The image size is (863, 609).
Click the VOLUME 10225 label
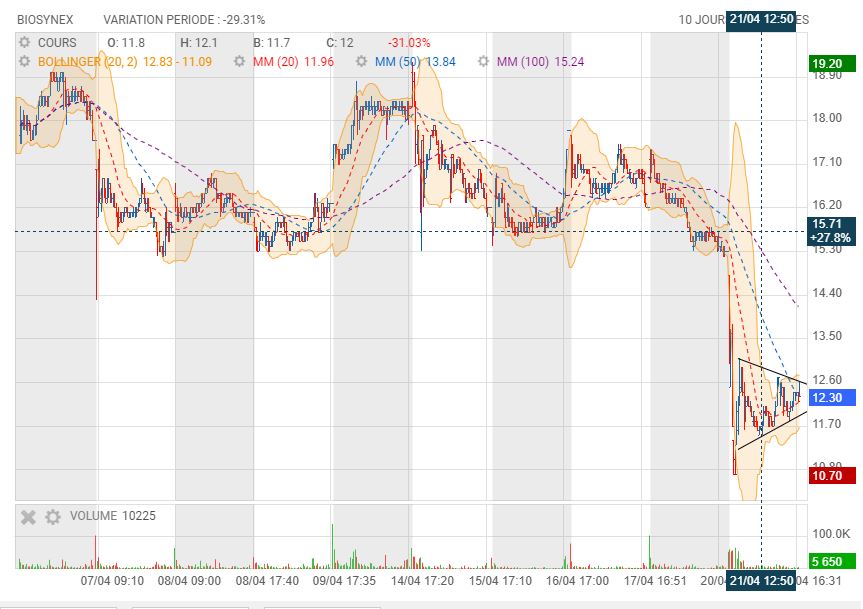coord(113,516)
